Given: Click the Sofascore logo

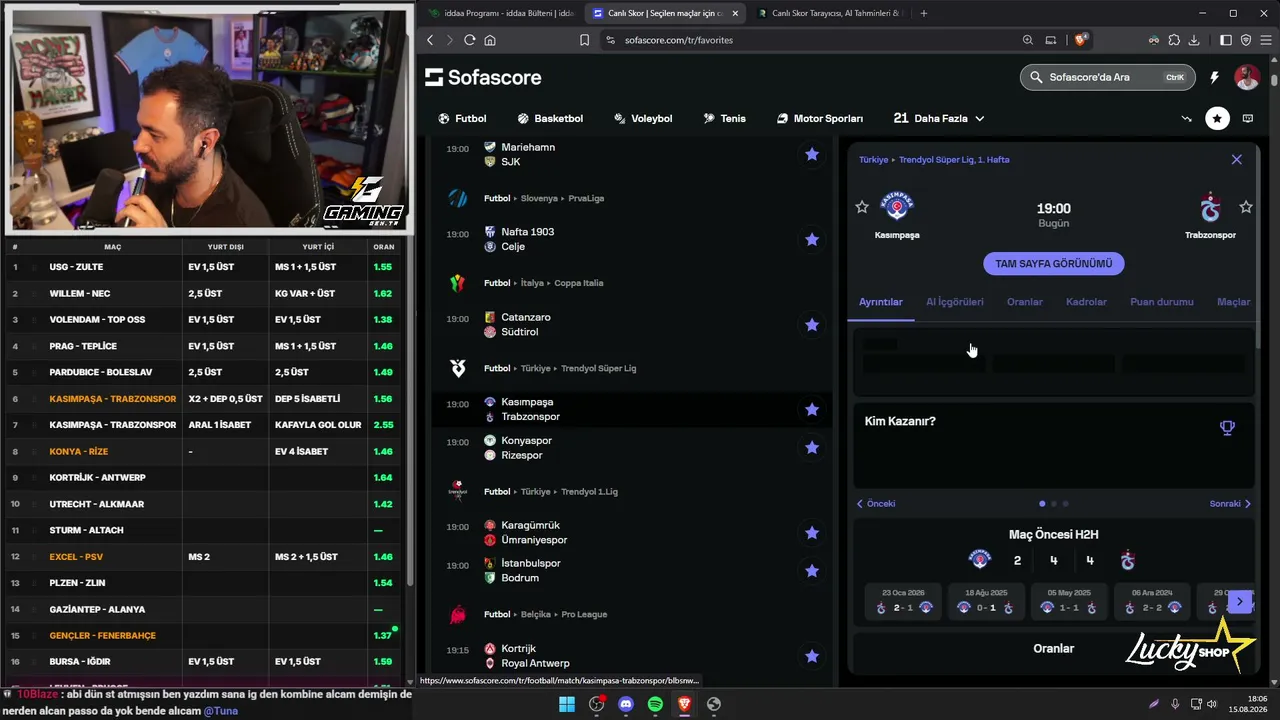Looking at the screenshot, I should click(483, 77).
